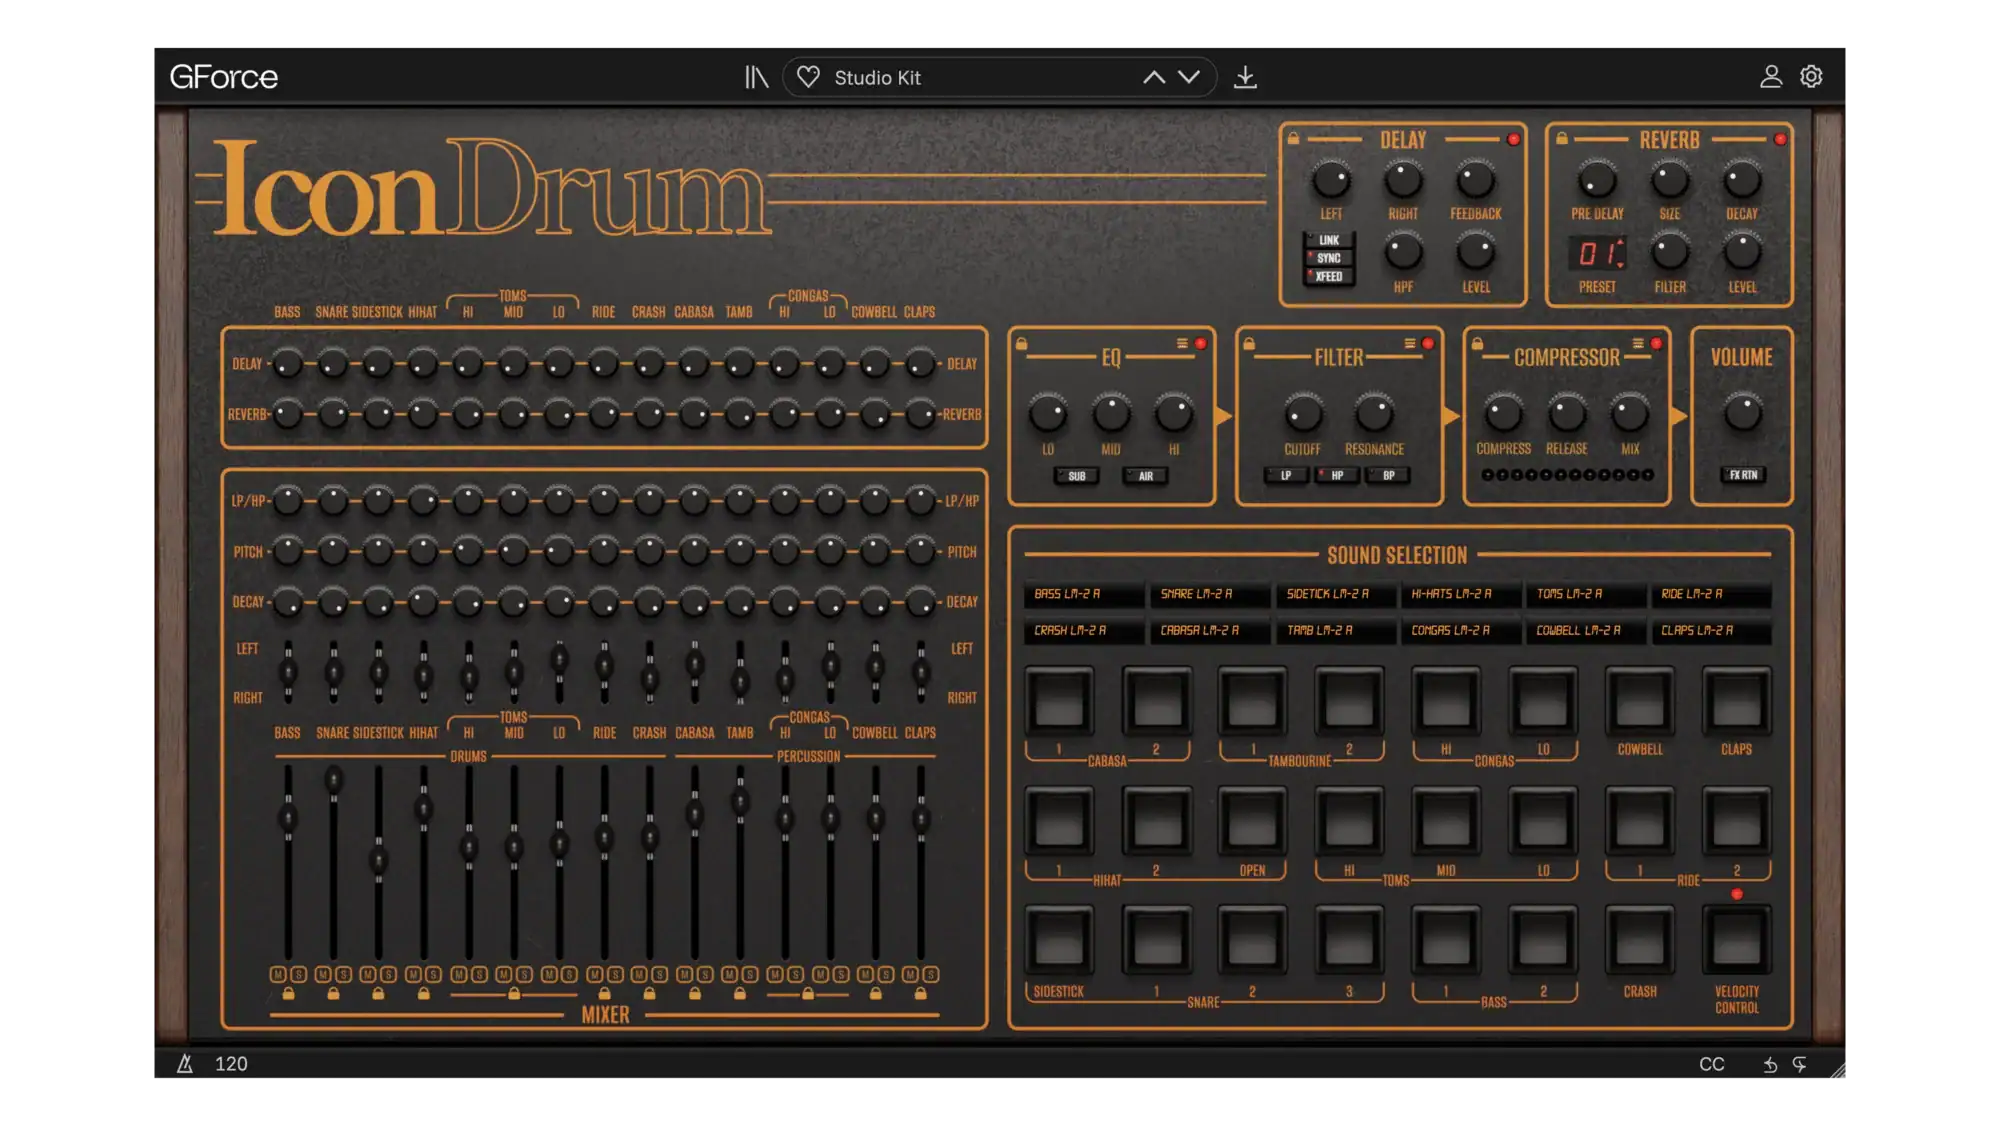The height and width of the screenshot is (1126, 2000).
Task: Save the preset with download arrow icon
Action: [x=1245, y=77]
